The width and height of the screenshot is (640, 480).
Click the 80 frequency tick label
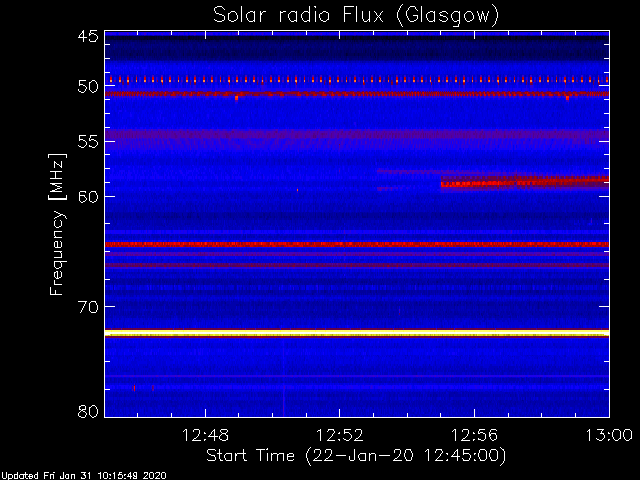point(88,411)
